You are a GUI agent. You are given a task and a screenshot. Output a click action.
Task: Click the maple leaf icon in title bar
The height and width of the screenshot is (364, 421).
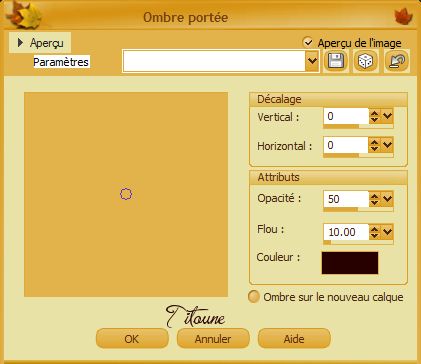[x=403, y=16]
